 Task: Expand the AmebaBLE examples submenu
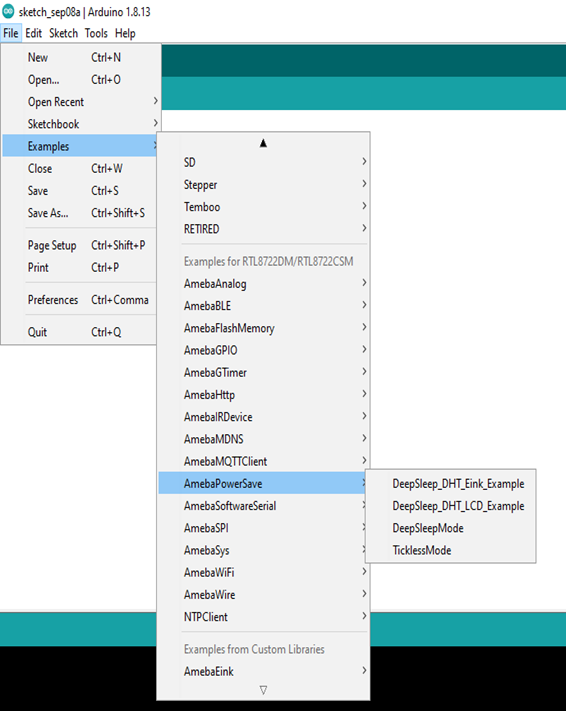(x=263, y=306)
